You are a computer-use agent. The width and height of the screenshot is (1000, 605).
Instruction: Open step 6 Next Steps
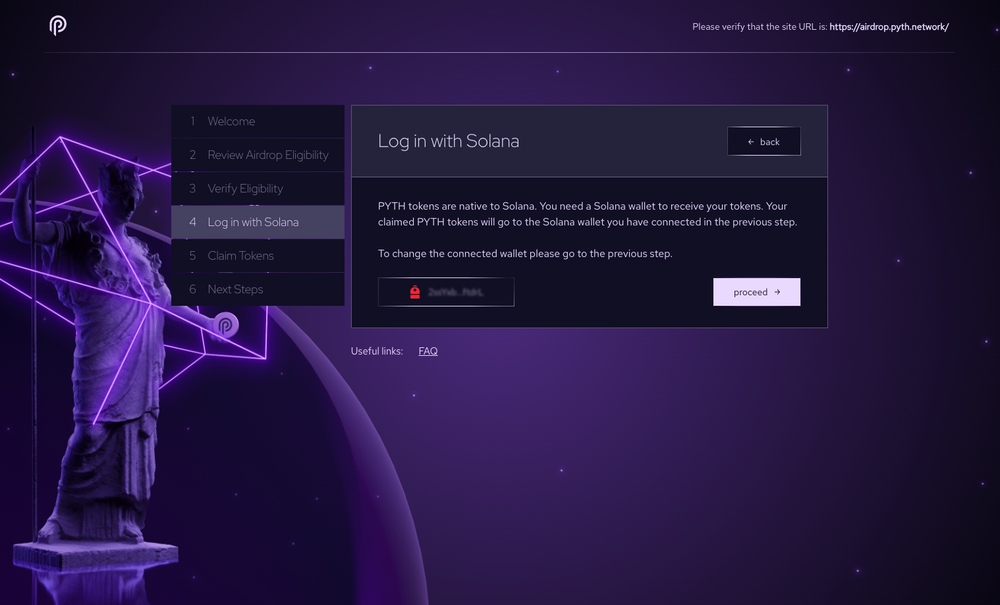click(x=258, y=289)
